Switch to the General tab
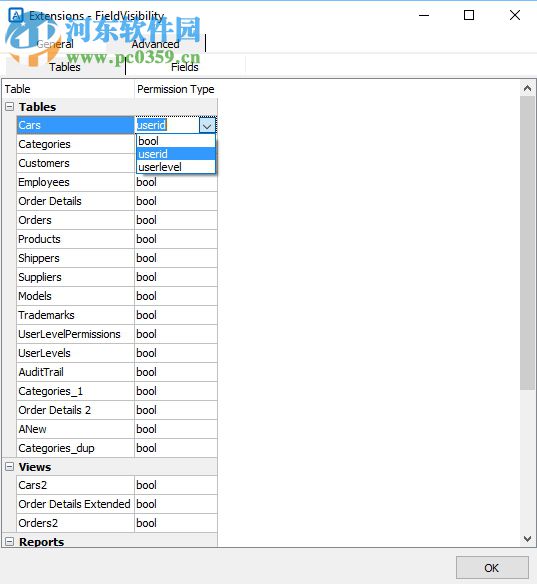The height and width of the screenshot is (584, 537). [x=55, y=44]
